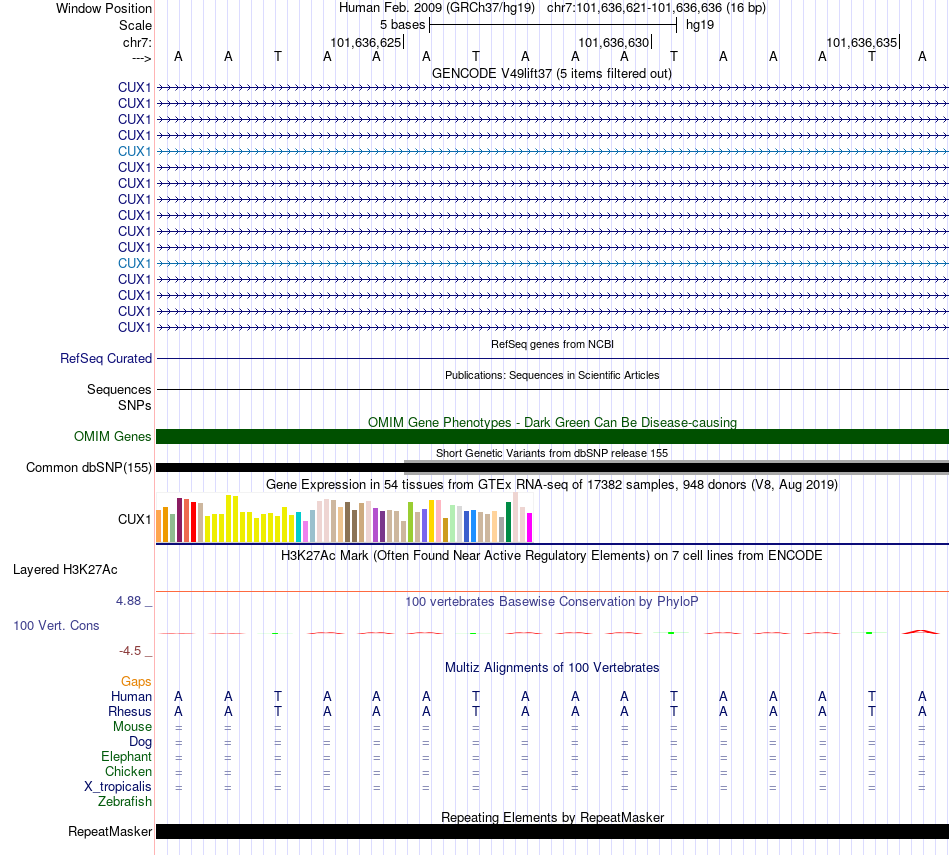950x855 pixels.
Task: Open the OMIM Gene Phenotypes title
Action: pos(552,422)
